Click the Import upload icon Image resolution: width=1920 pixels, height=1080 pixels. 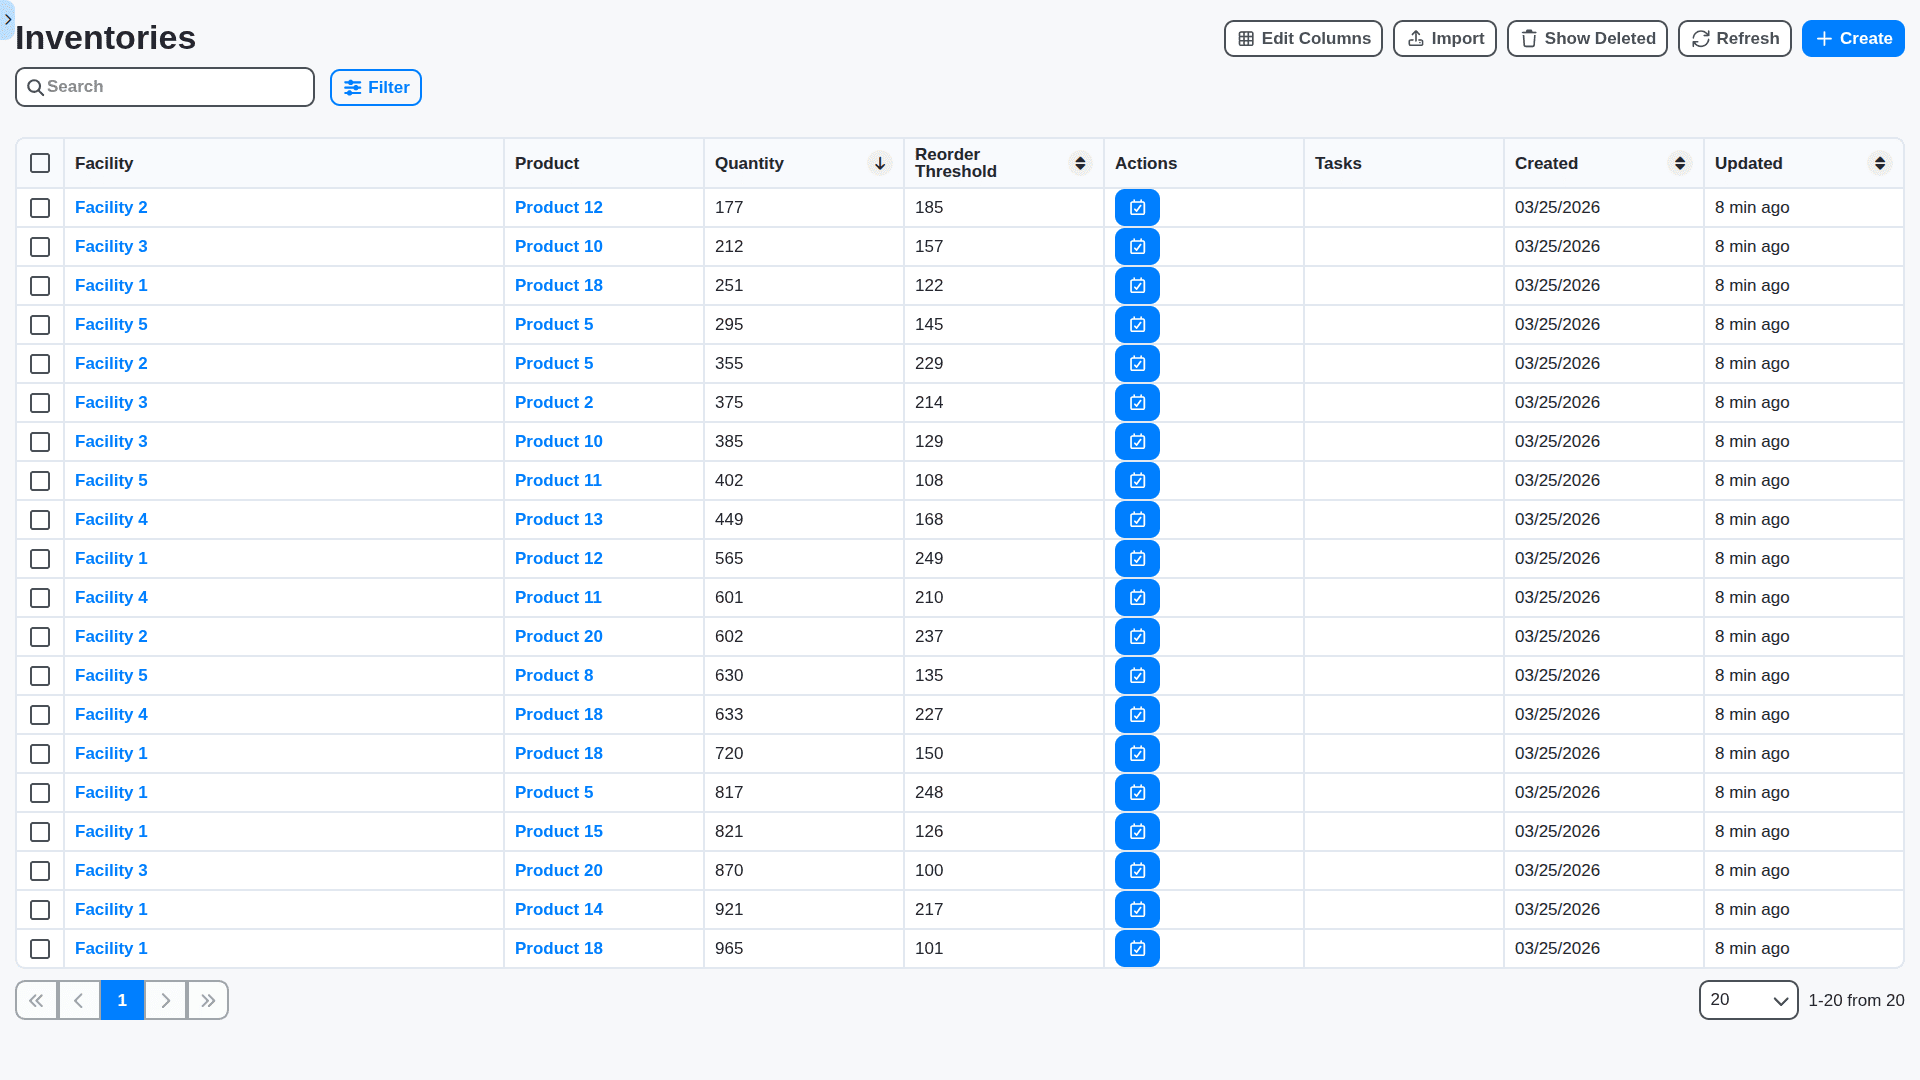[1415, 38]
